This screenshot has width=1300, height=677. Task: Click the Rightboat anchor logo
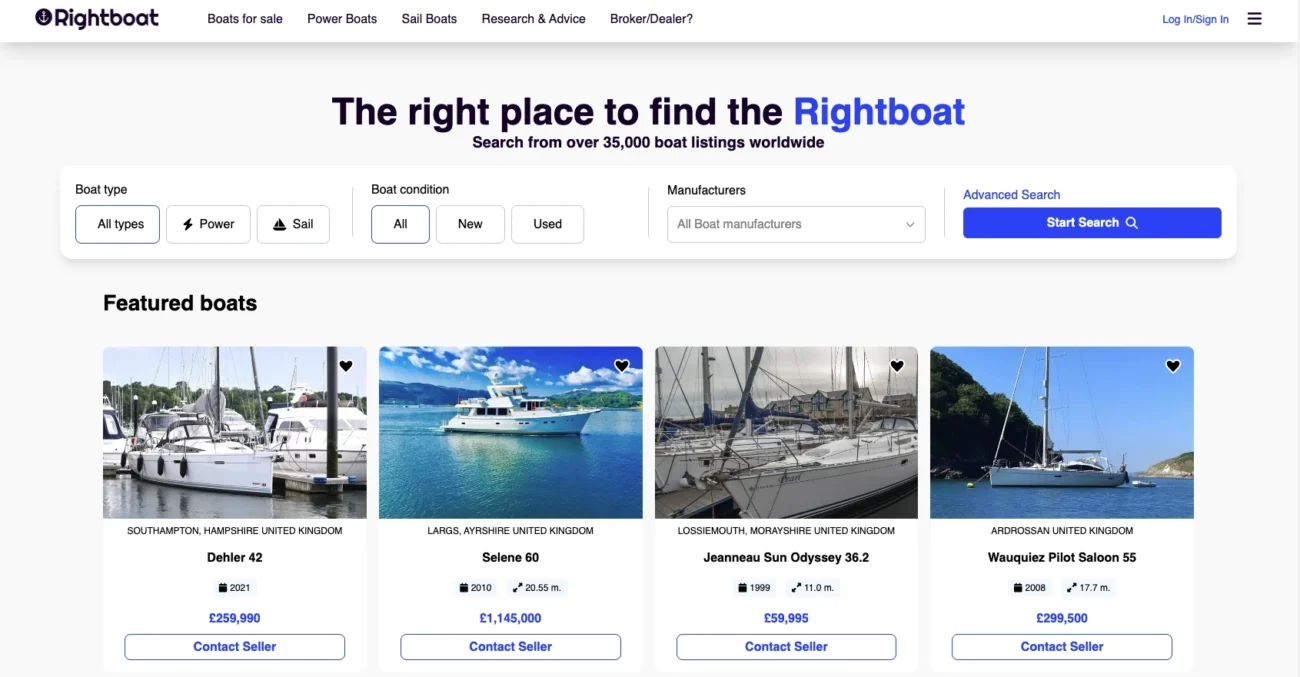(x=44, y=18)
